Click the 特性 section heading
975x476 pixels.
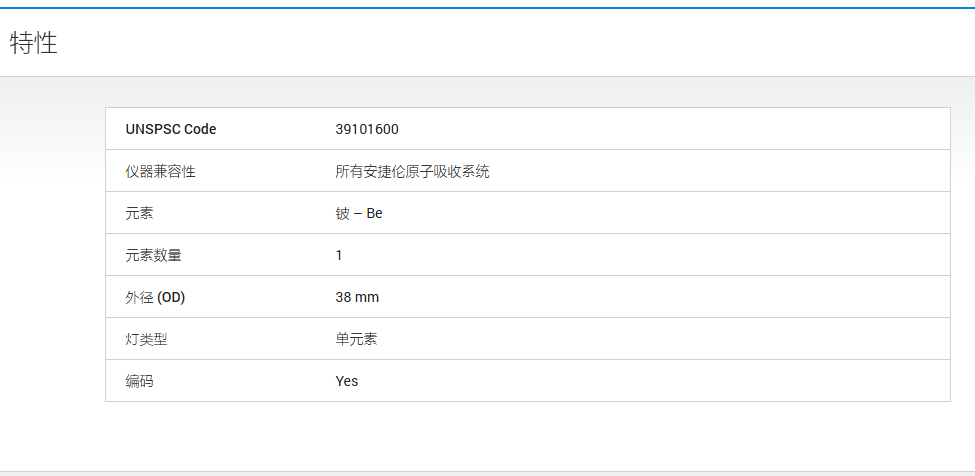pos(34,44)
